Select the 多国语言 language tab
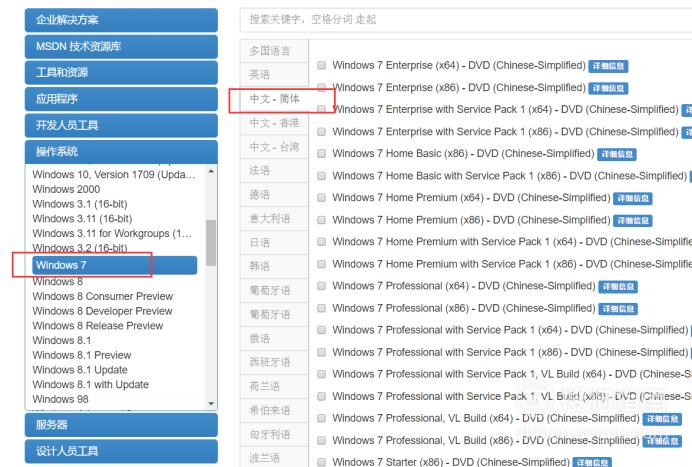This screenshot has height=467, width=692. [x=274, y=51]
